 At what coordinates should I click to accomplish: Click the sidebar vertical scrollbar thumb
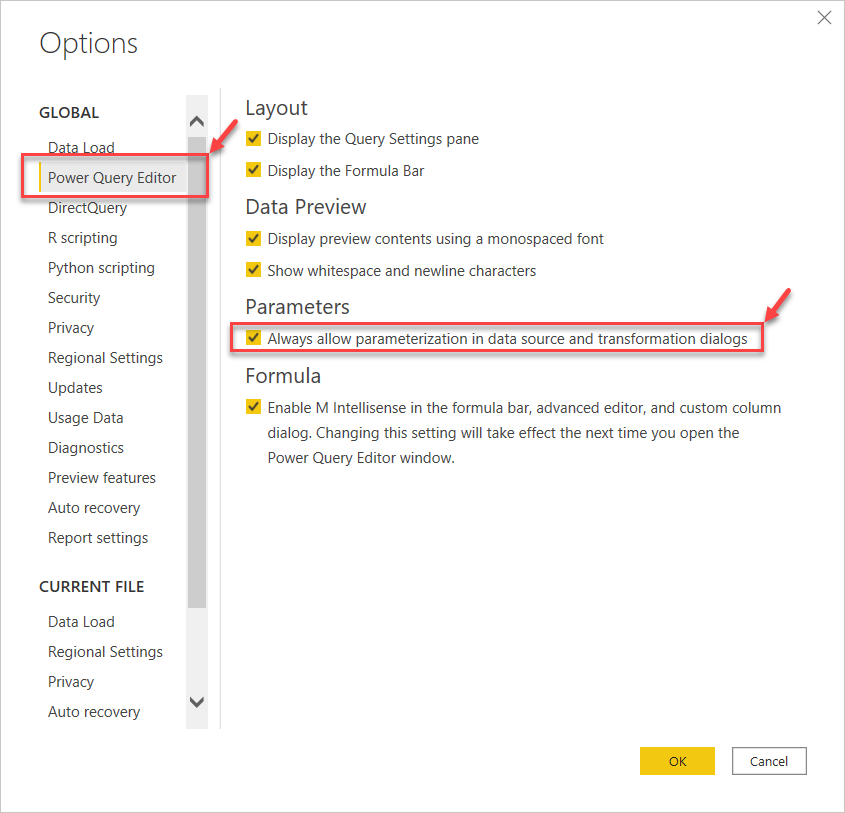coord(197,370)
